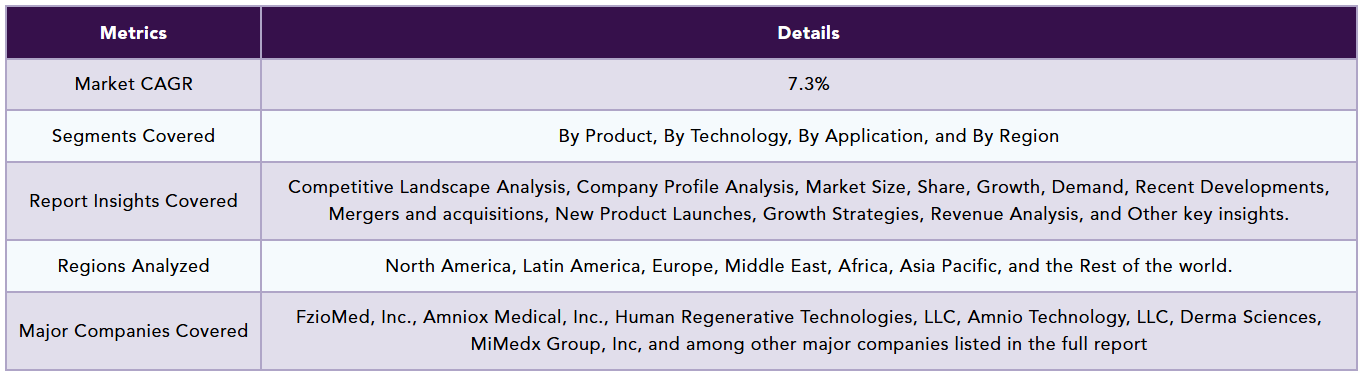Select the Major Companies Covered label
Screen dimensions: 1360x373
tap(133, 331)
